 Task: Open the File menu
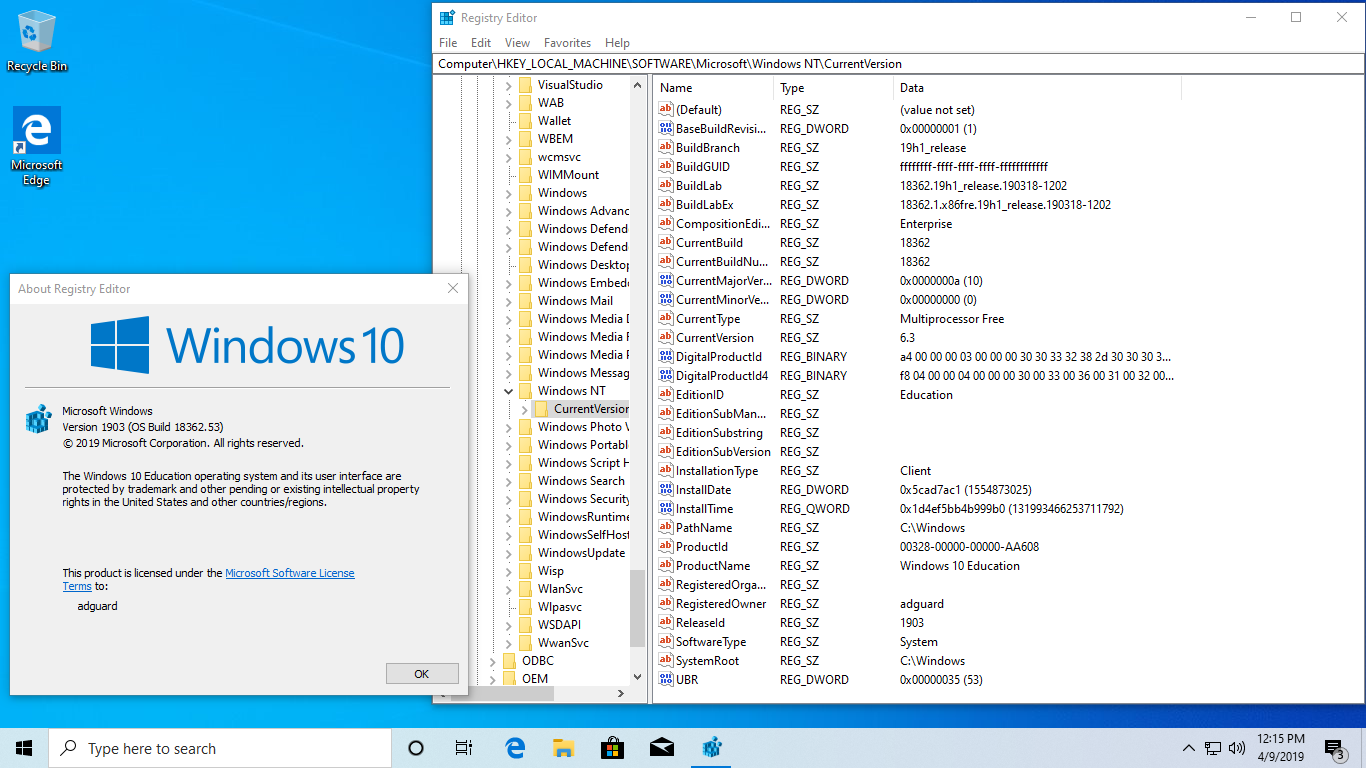click(x=448, y=43)
